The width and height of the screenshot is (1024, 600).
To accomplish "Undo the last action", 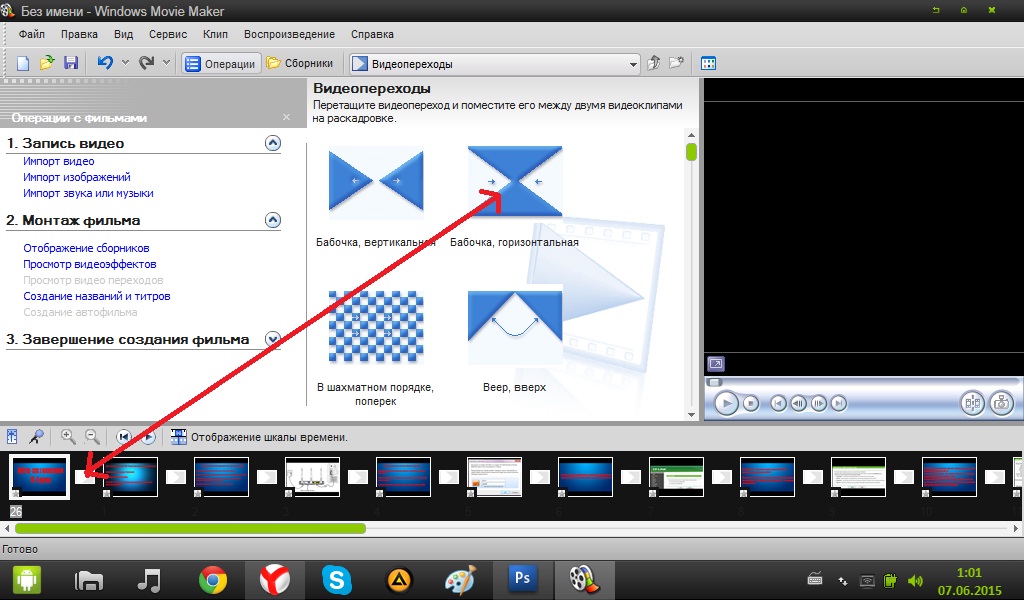I will coord(105,63).
